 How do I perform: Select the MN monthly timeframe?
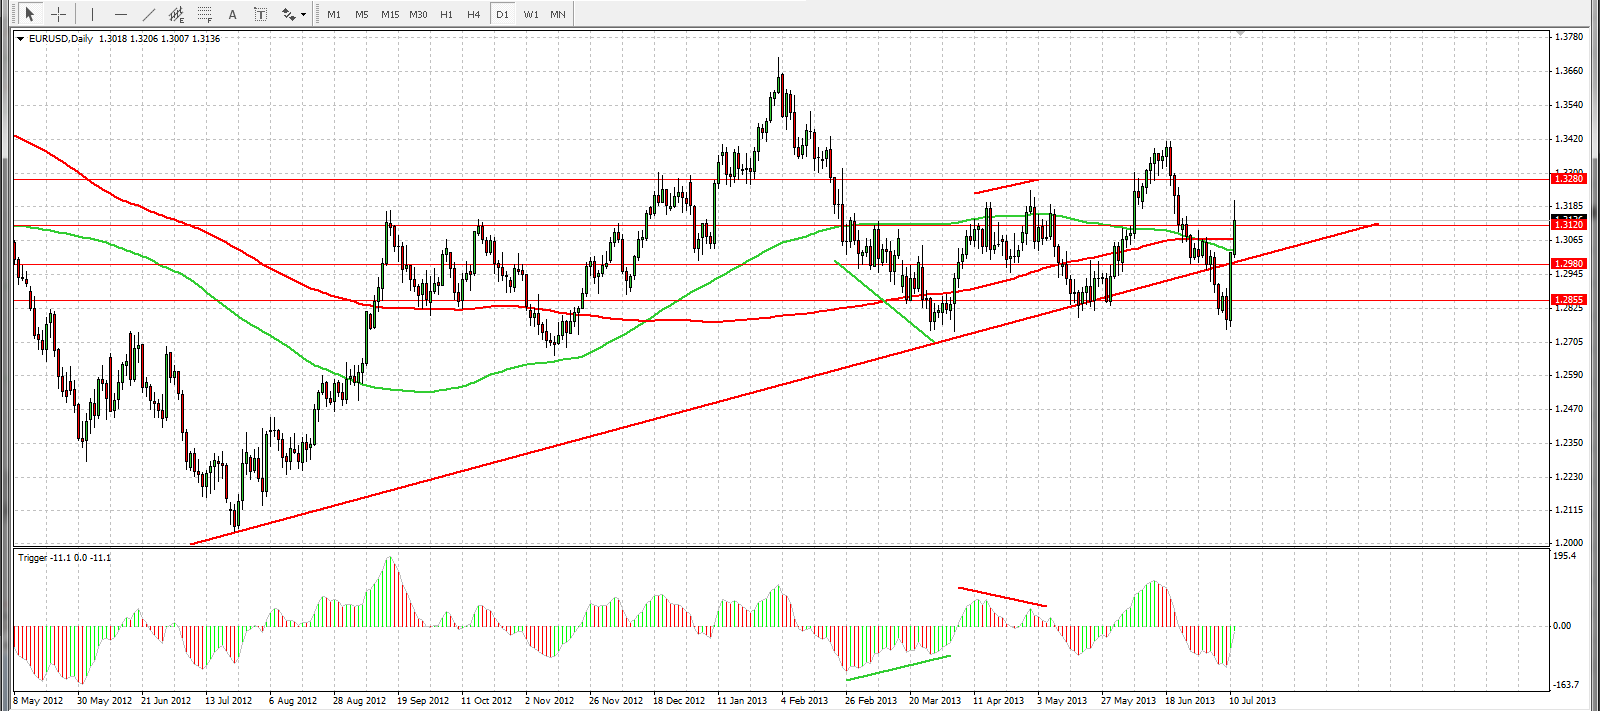pos(558,14)
